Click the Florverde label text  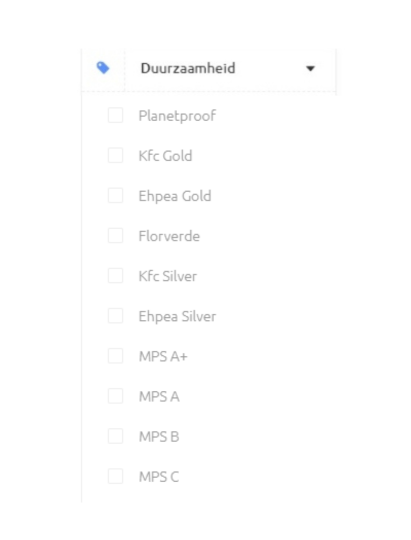(x=169, y=236)
